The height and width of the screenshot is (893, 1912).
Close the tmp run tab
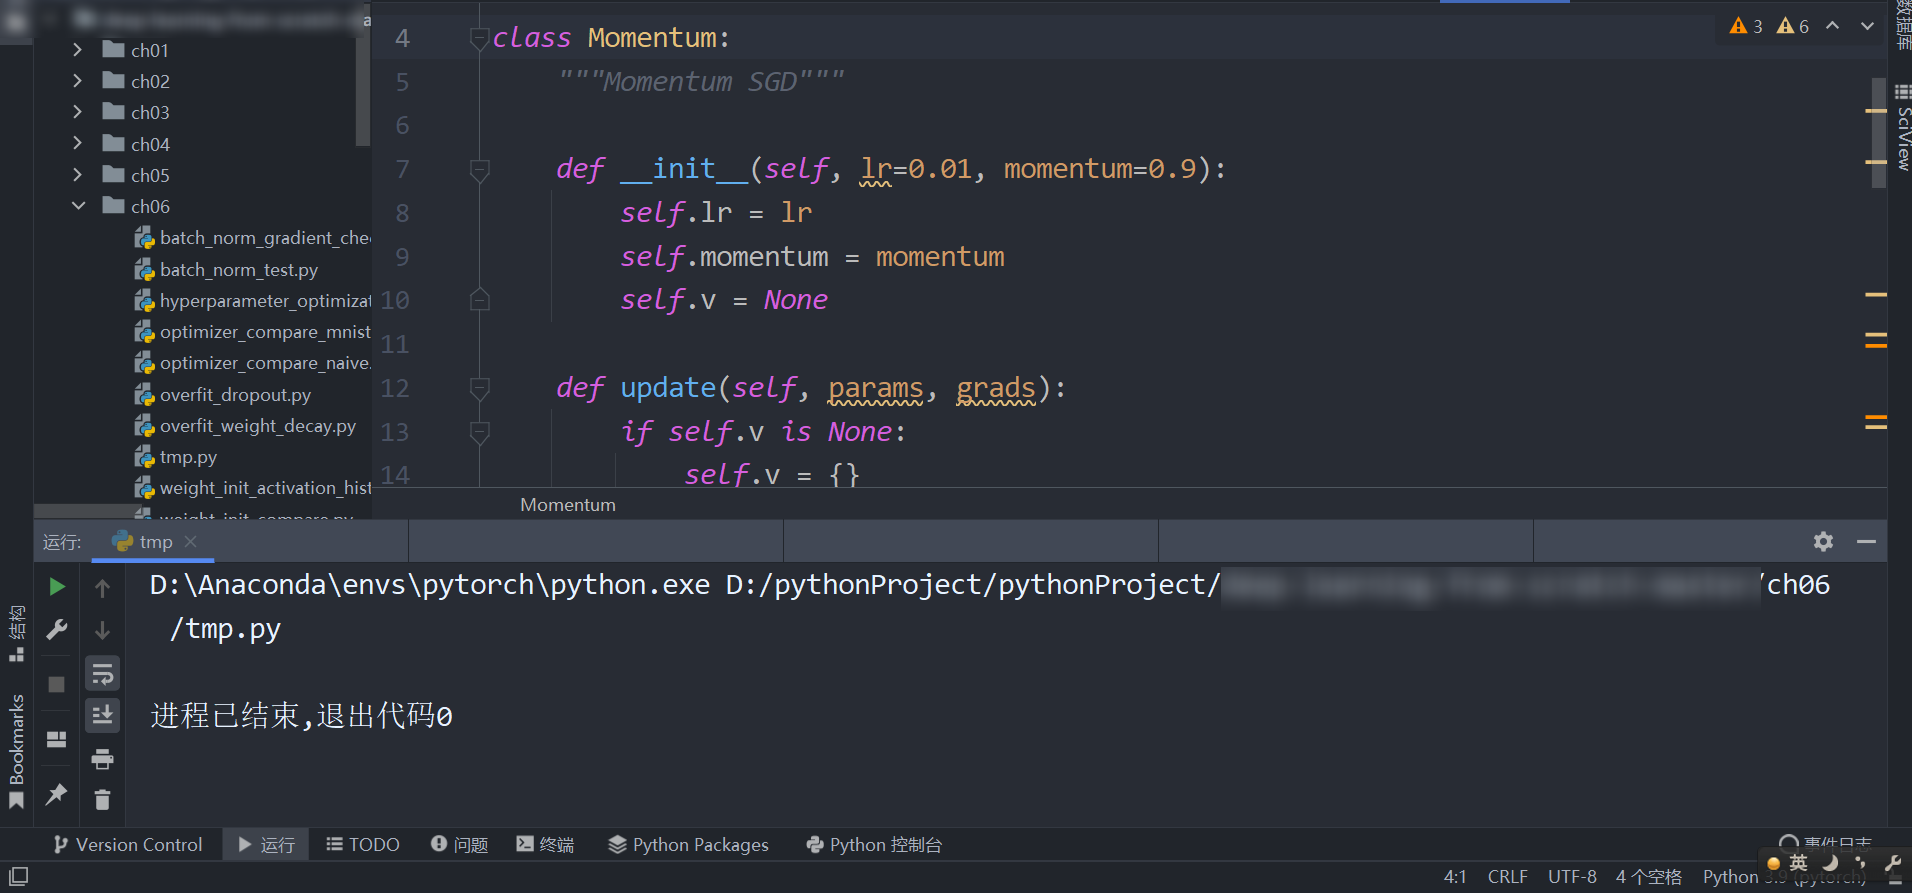(x=191, y=541)
